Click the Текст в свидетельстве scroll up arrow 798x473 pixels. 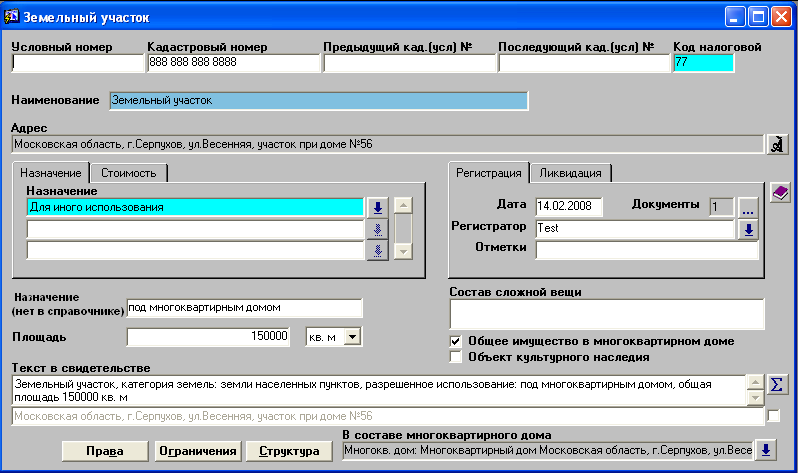click(x=755, y=382)
